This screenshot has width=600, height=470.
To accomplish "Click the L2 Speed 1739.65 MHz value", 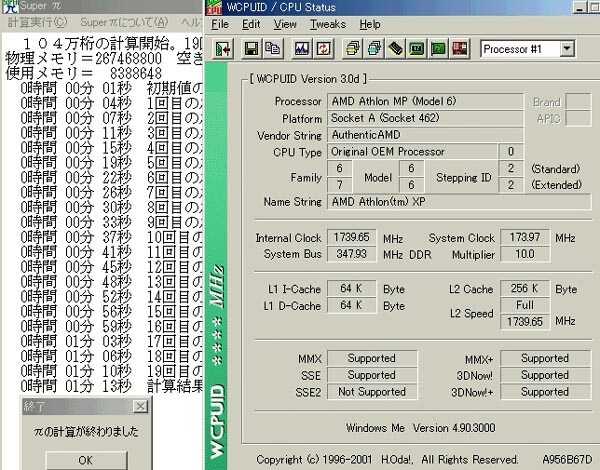I will click(525, 321).
